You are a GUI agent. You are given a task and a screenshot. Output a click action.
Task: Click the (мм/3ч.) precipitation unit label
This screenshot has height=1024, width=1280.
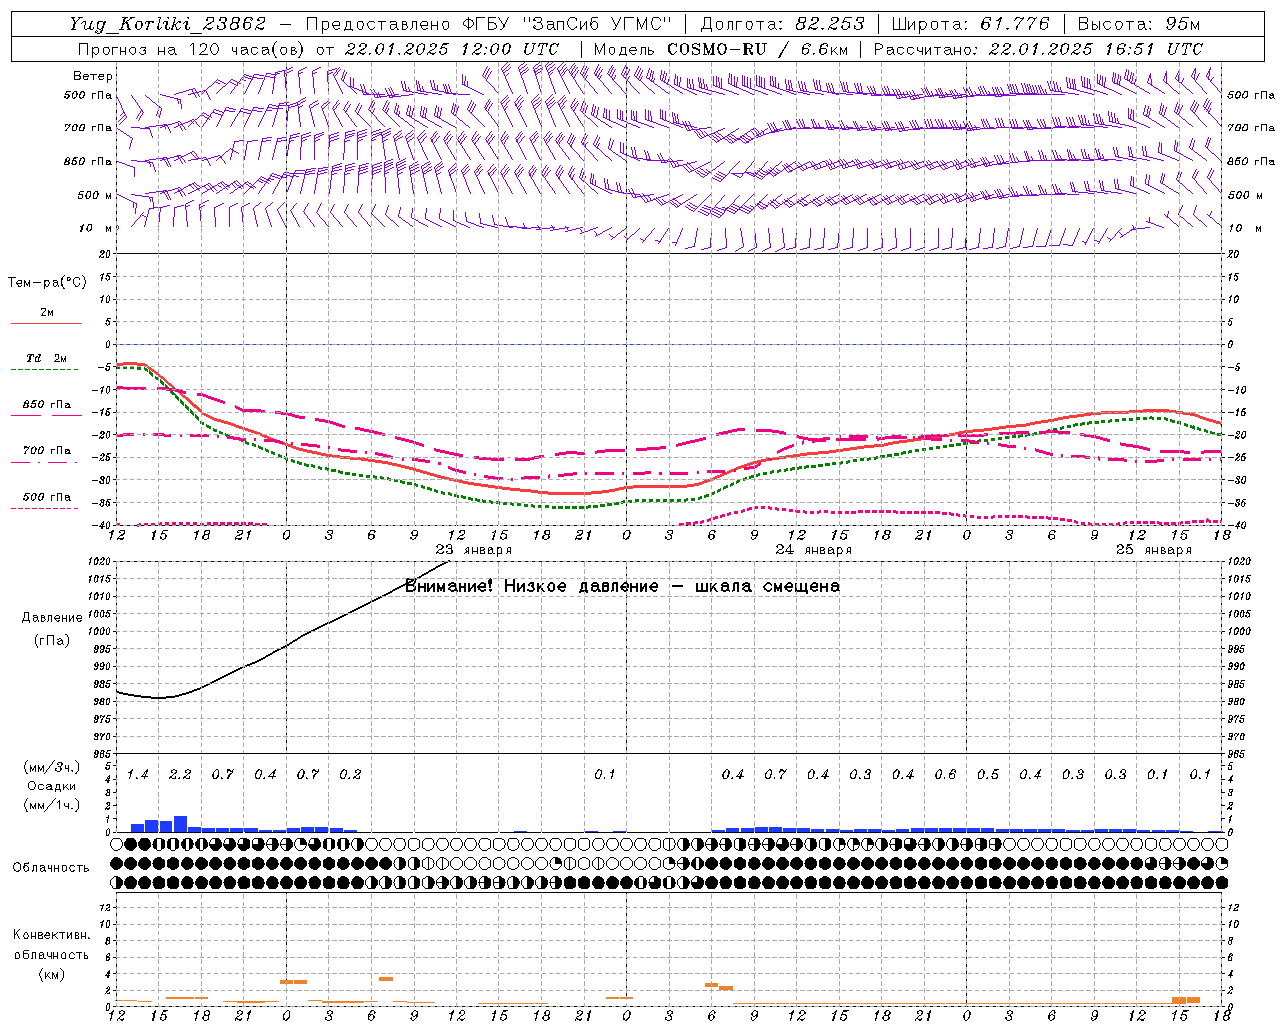coord(51,767)
